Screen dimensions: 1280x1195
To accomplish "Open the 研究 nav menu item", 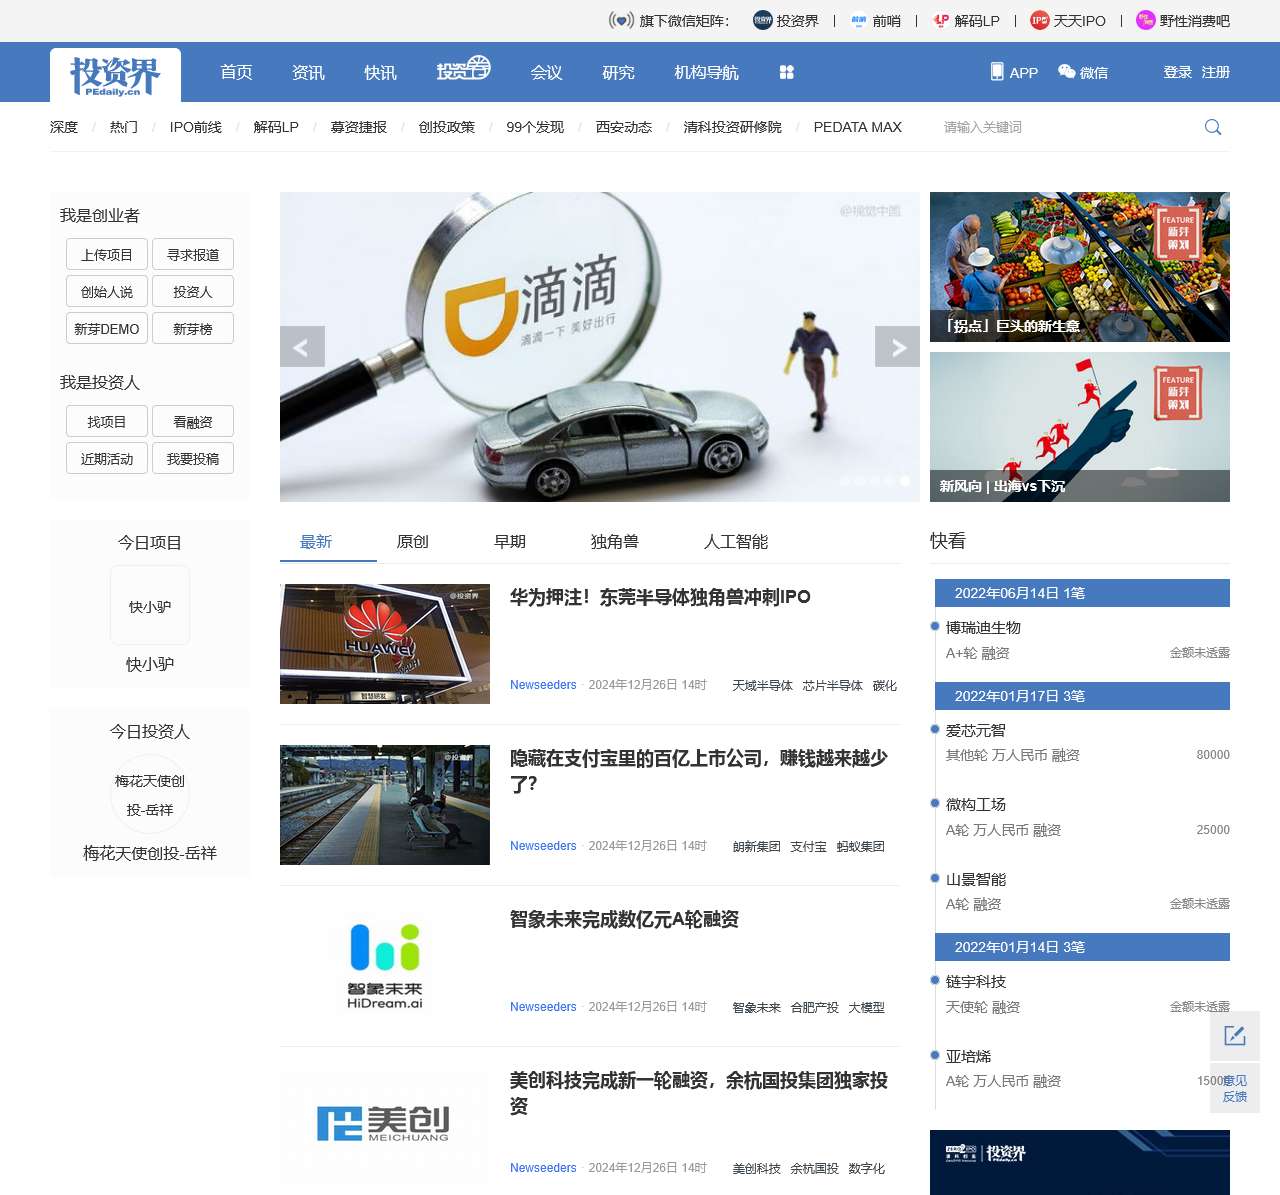I will click(618, 72).
